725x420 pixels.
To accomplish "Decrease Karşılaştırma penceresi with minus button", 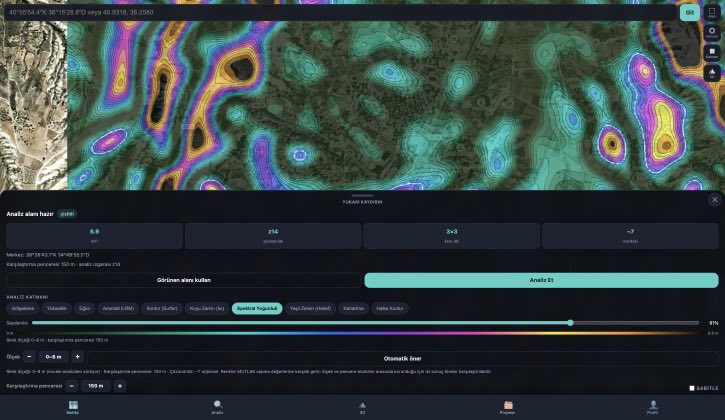I will pyautogui.click(x=71, y=386).
